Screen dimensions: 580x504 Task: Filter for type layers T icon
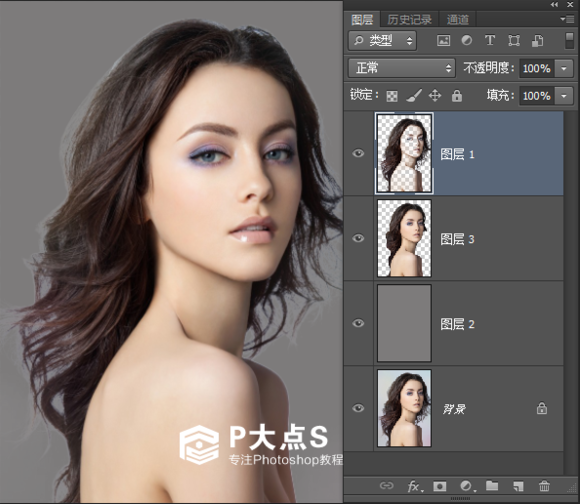(490, 40)
